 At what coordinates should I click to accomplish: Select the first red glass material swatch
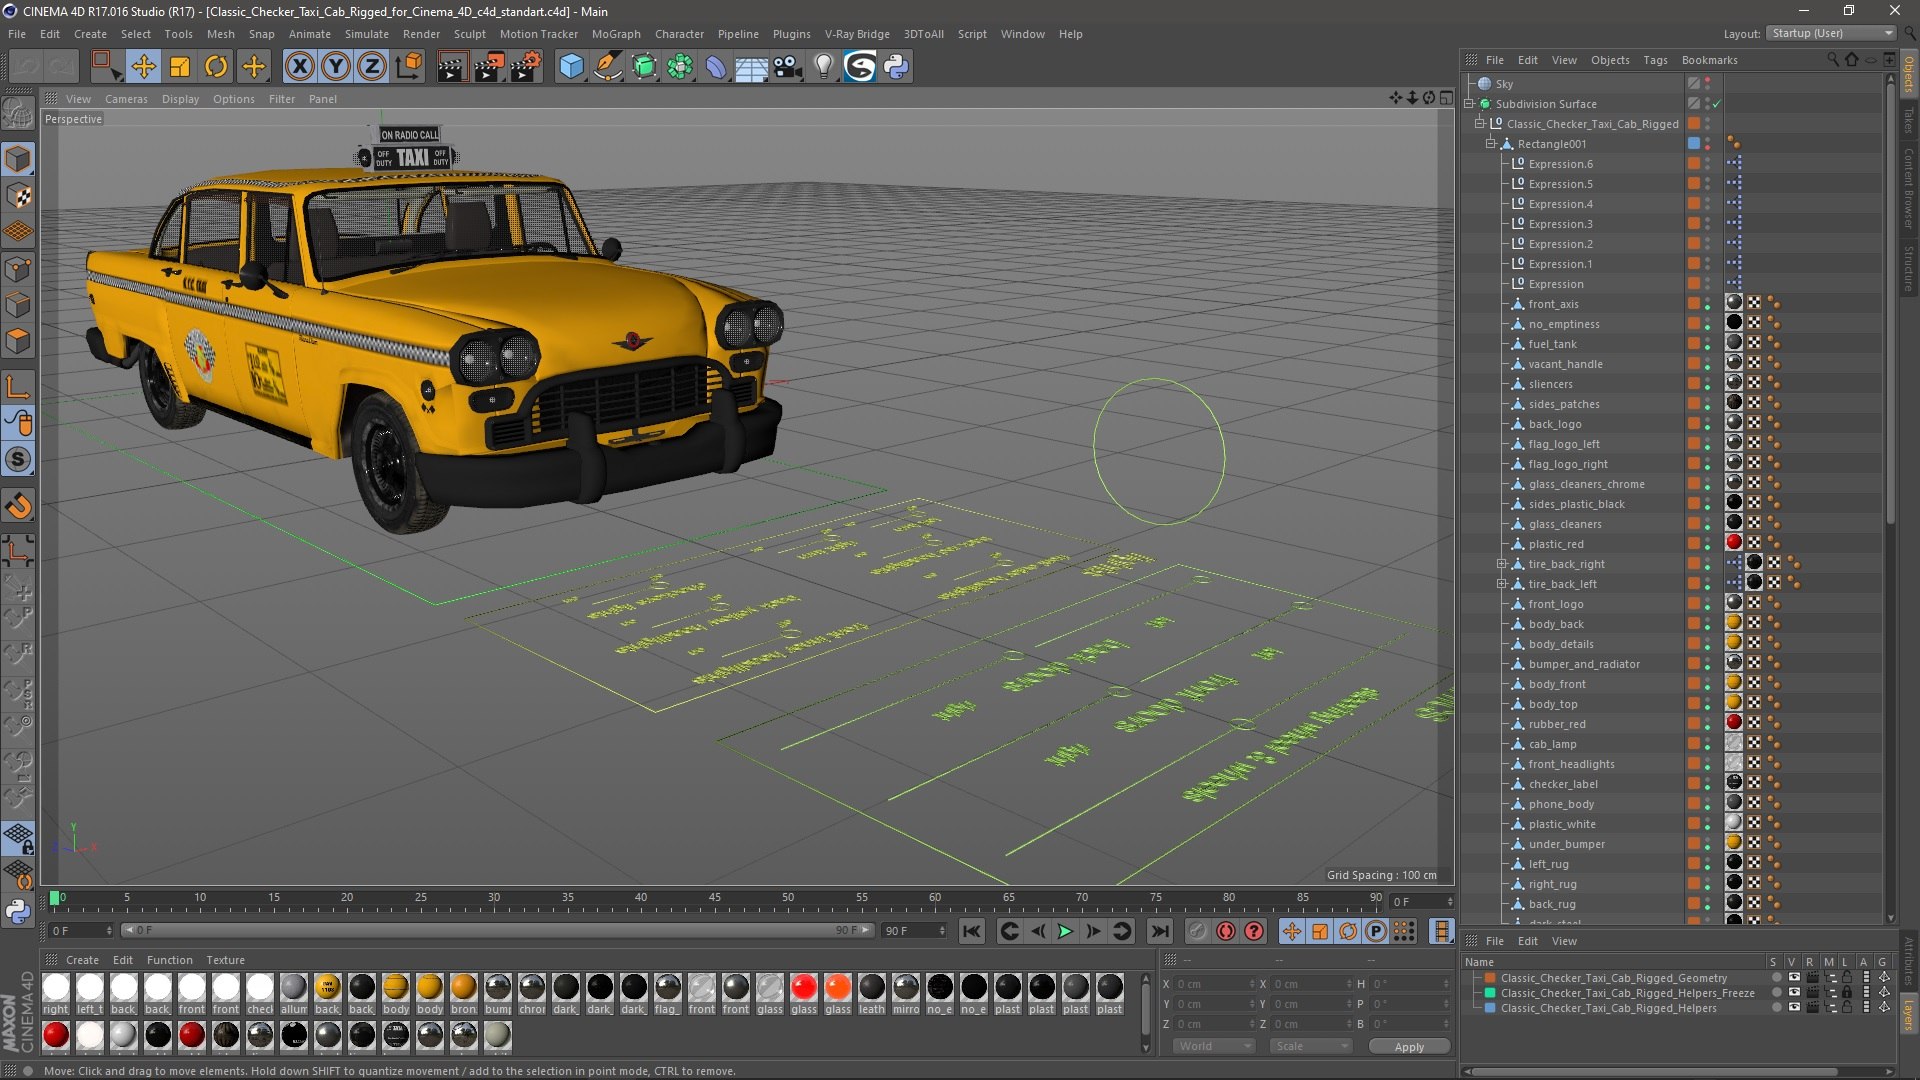(804, 988)
